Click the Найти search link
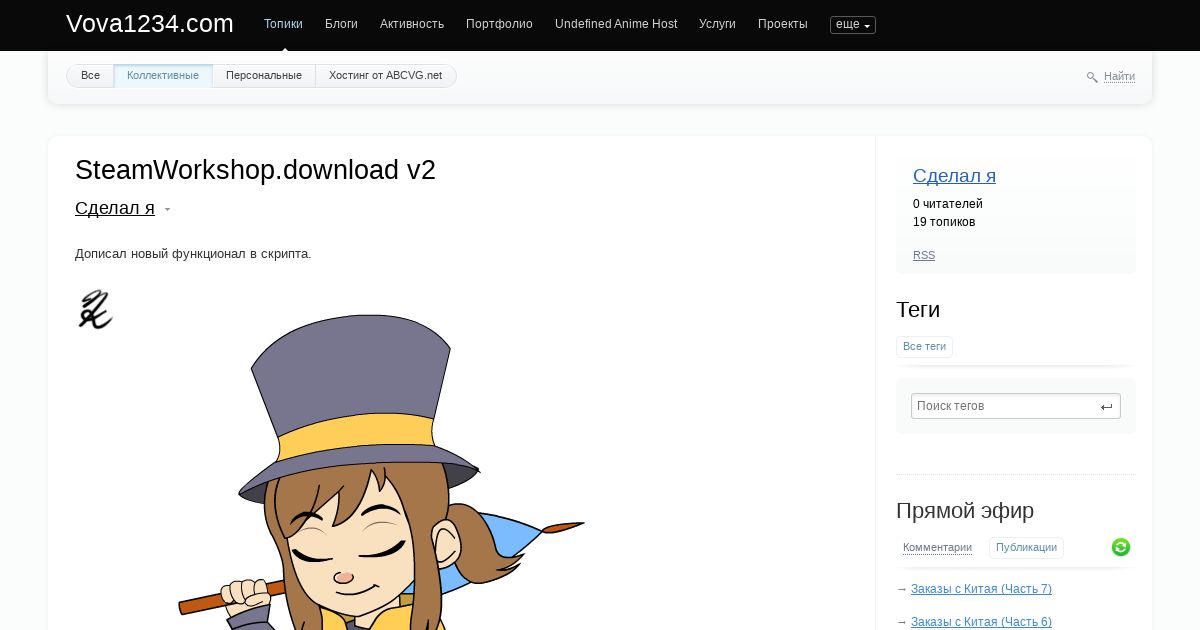 tap(1119, 77)
